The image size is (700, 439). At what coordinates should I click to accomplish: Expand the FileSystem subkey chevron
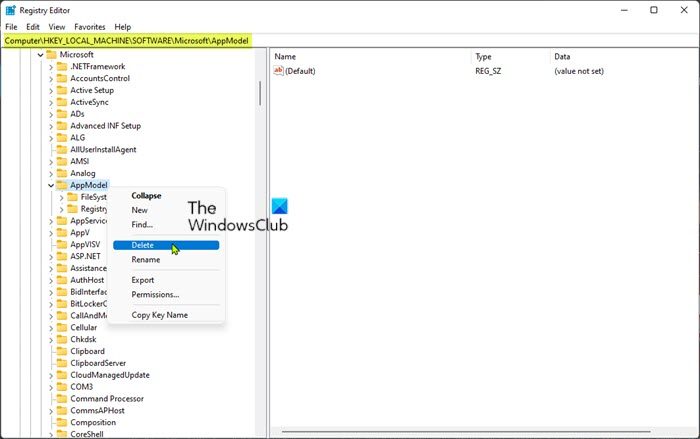click(x=61, y=197)
